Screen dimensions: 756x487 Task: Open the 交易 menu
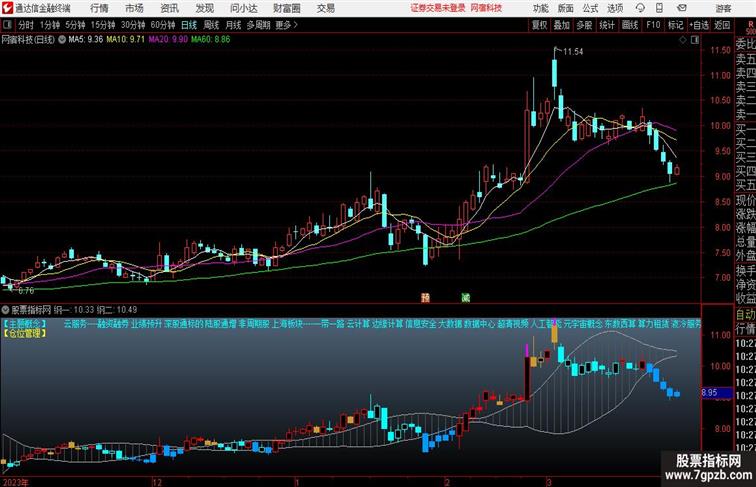[x=326, y=8]
